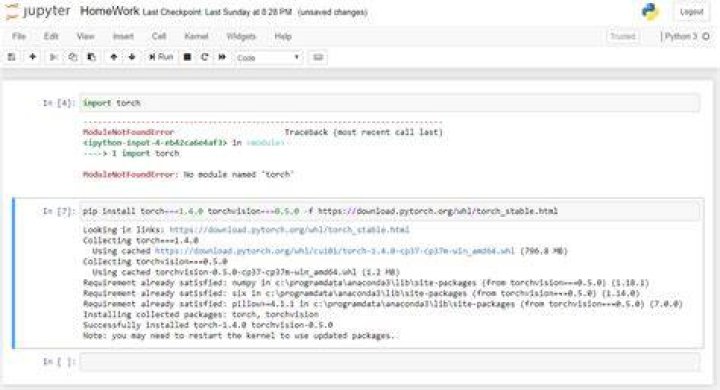Cut selected cells with the scissors icon
The height and width of the screenshot is (390, 720).
tap(53, 57)
